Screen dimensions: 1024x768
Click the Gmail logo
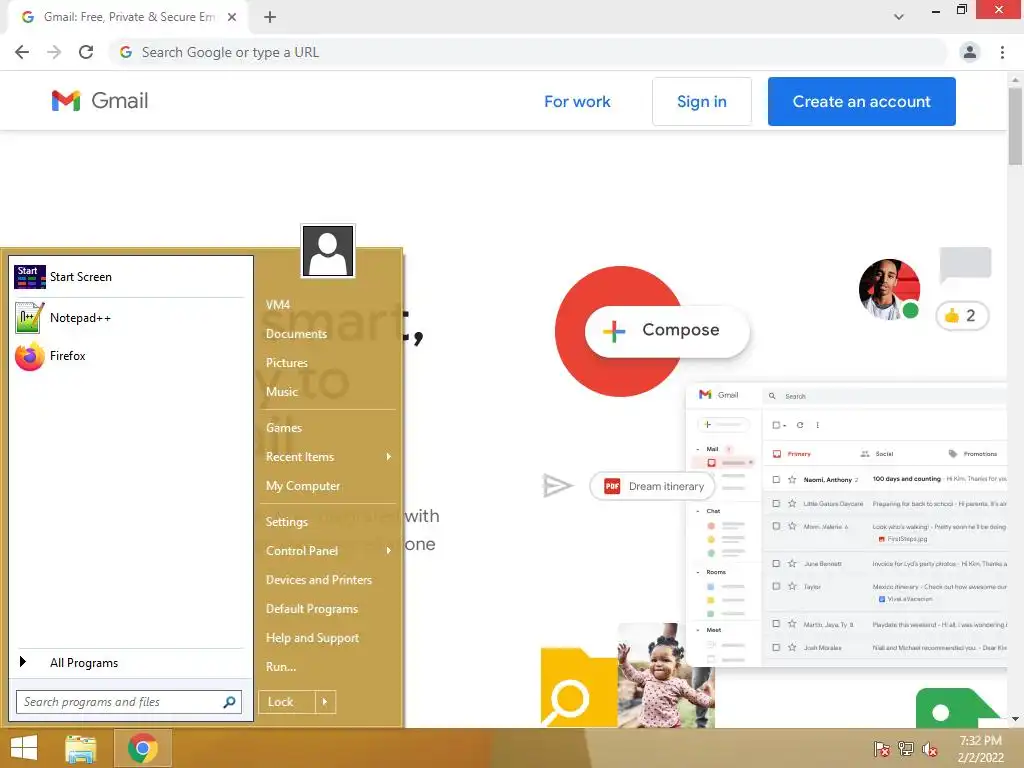pyautogui.click(x=100, y=101)
